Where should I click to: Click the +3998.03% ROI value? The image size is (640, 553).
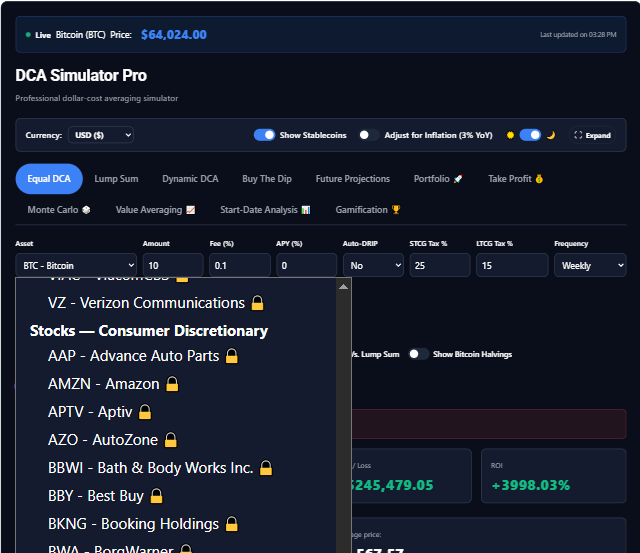click(x=531, y=485)
